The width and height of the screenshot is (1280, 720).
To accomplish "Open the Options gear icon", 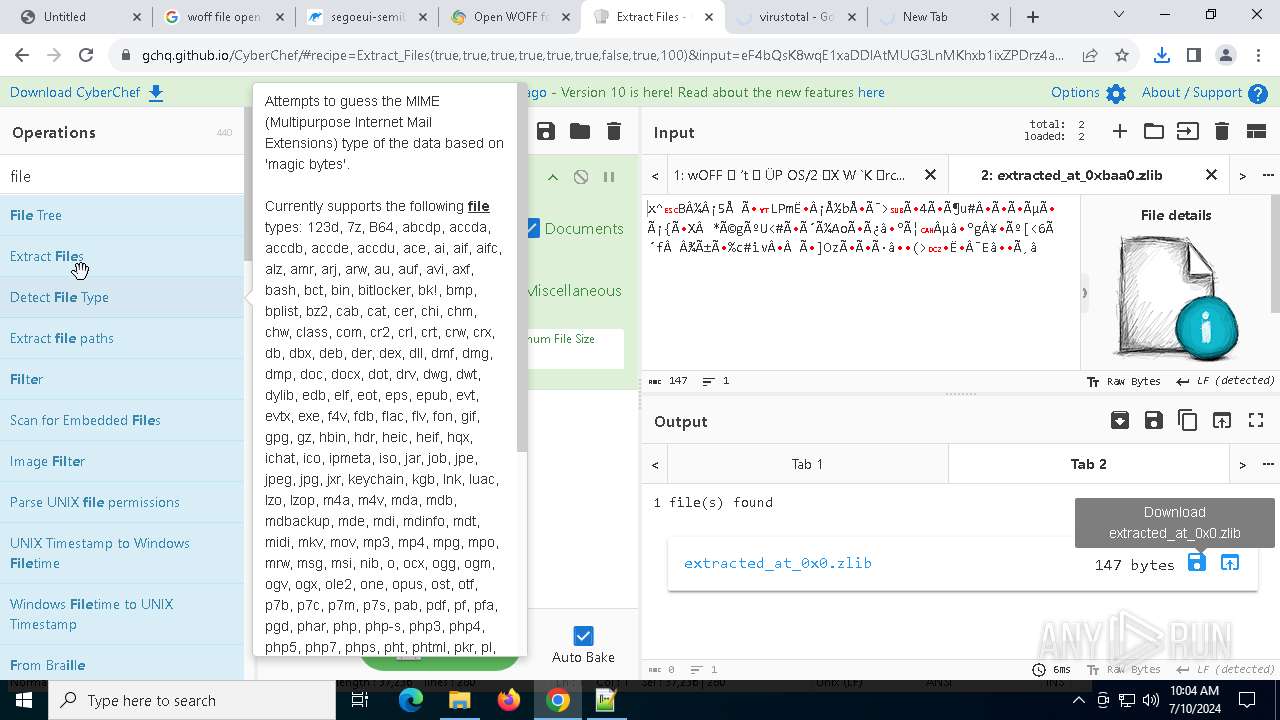I will coord(1116,93).
